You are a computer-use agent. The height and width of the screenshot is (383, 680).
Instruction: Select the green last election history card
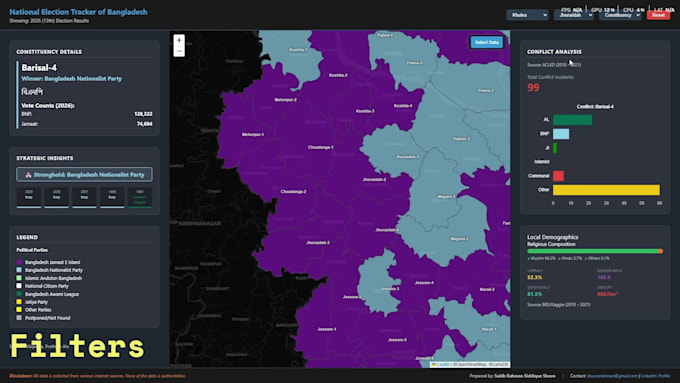click(140, 197)
